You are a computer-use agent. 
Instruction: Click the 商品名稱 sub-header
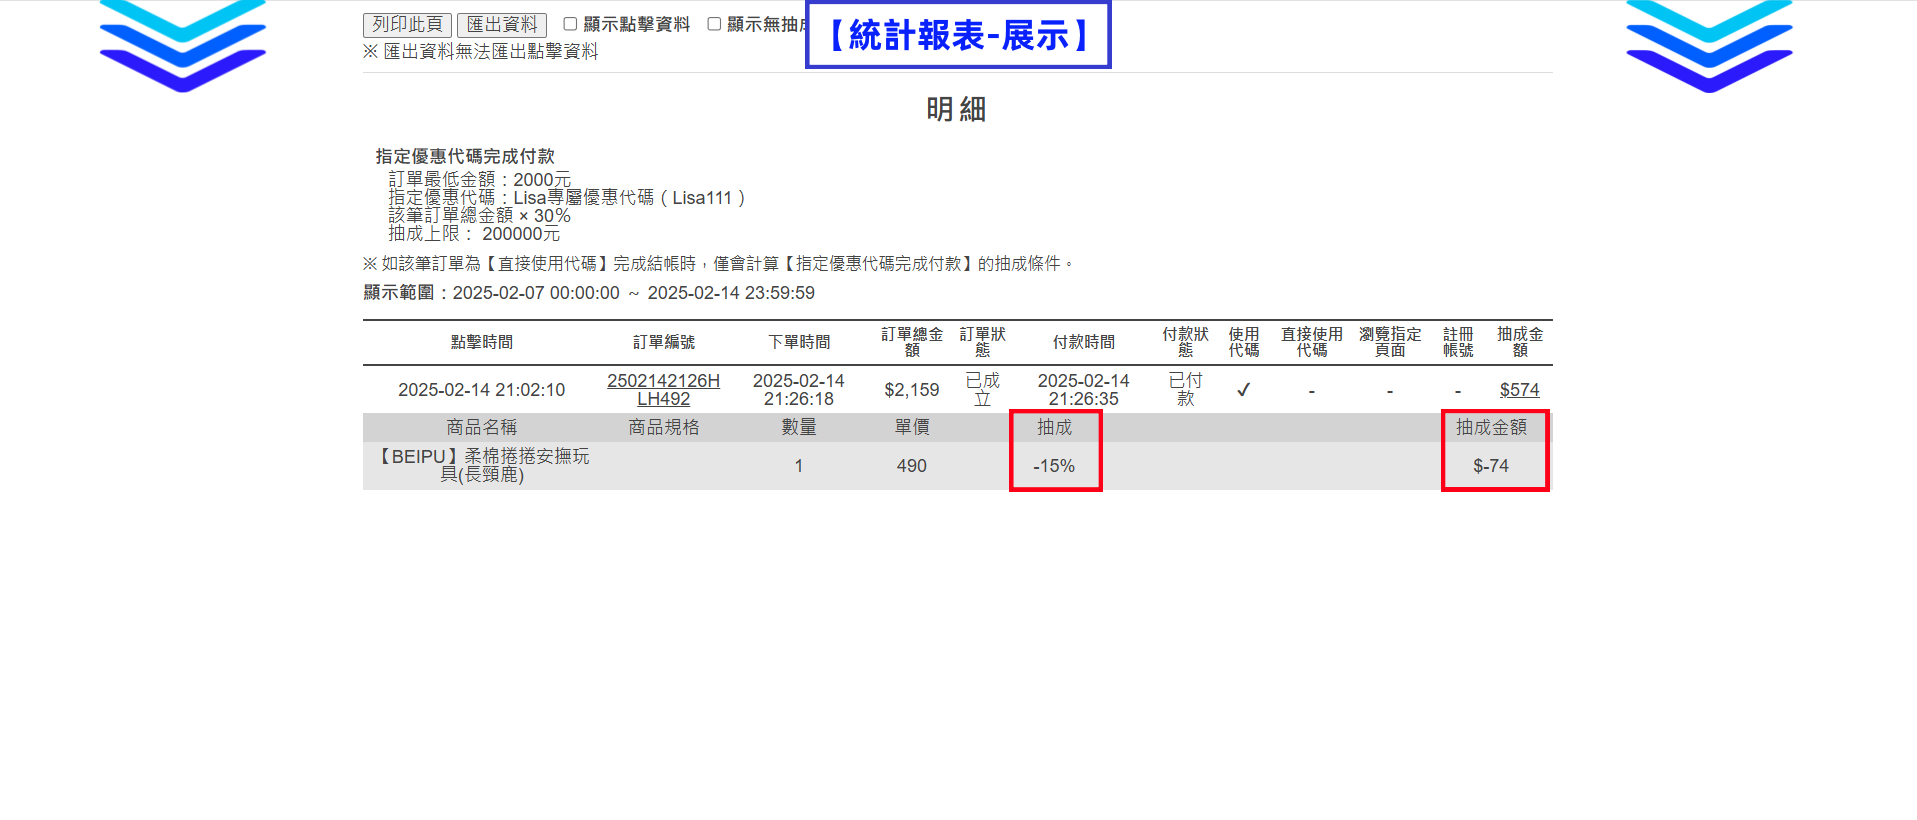click(x=481, y=427)
